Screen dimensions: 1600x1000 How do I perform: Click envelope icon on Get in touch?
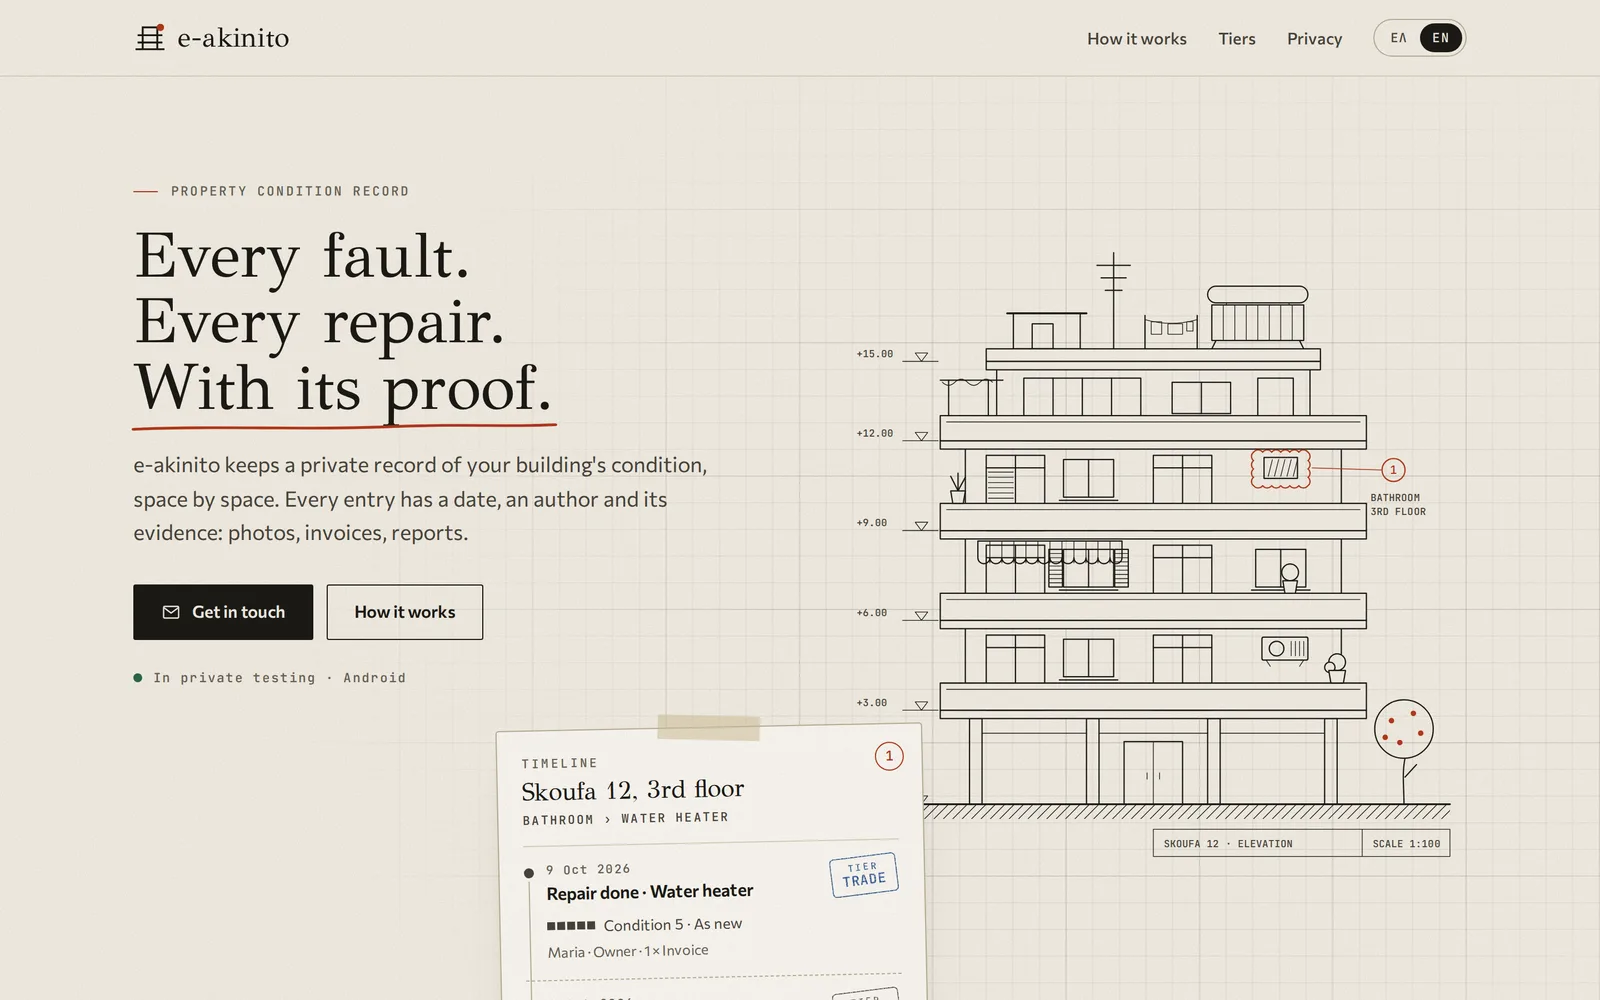pos(171,612)
